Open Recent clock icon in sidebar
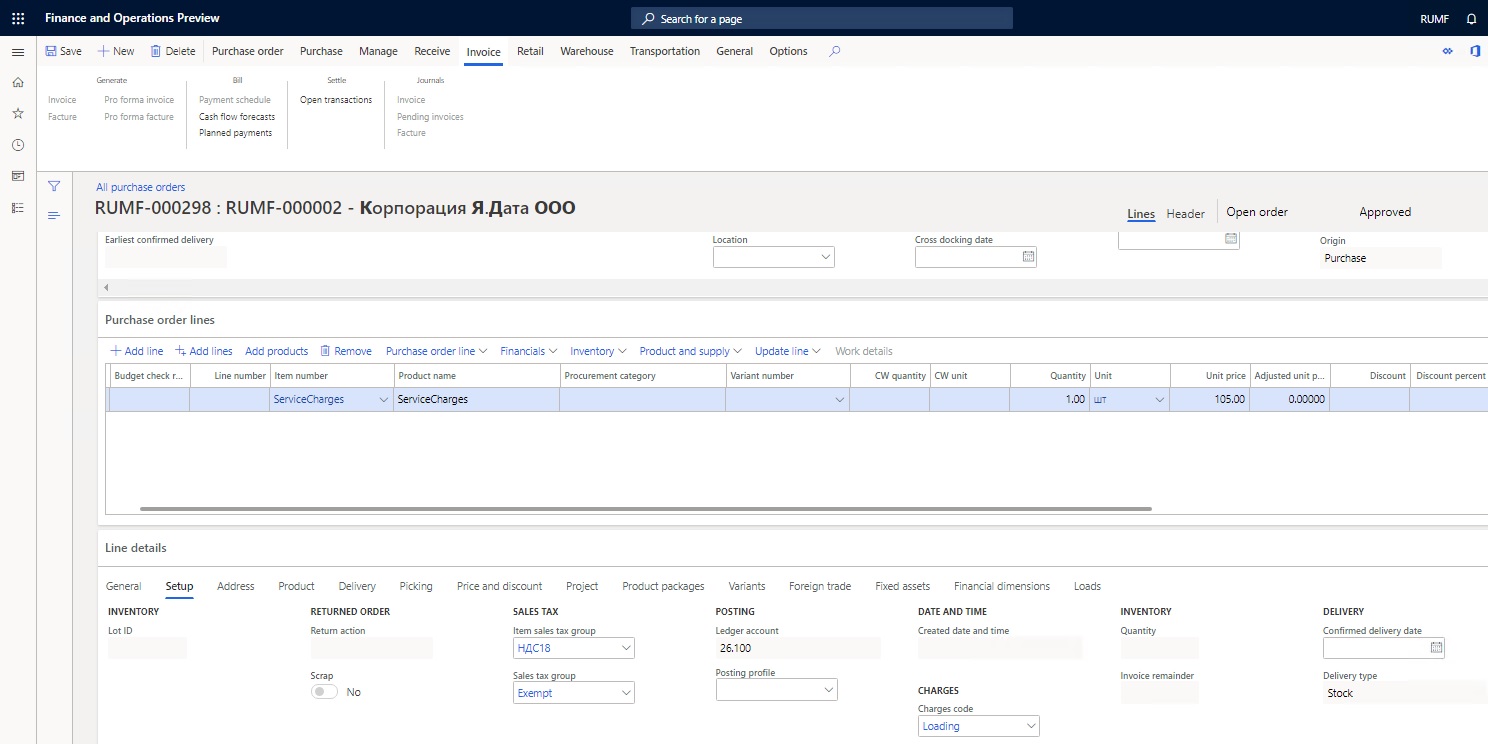Viewport: 1488px width, 744px height. [x=18, y=145]
